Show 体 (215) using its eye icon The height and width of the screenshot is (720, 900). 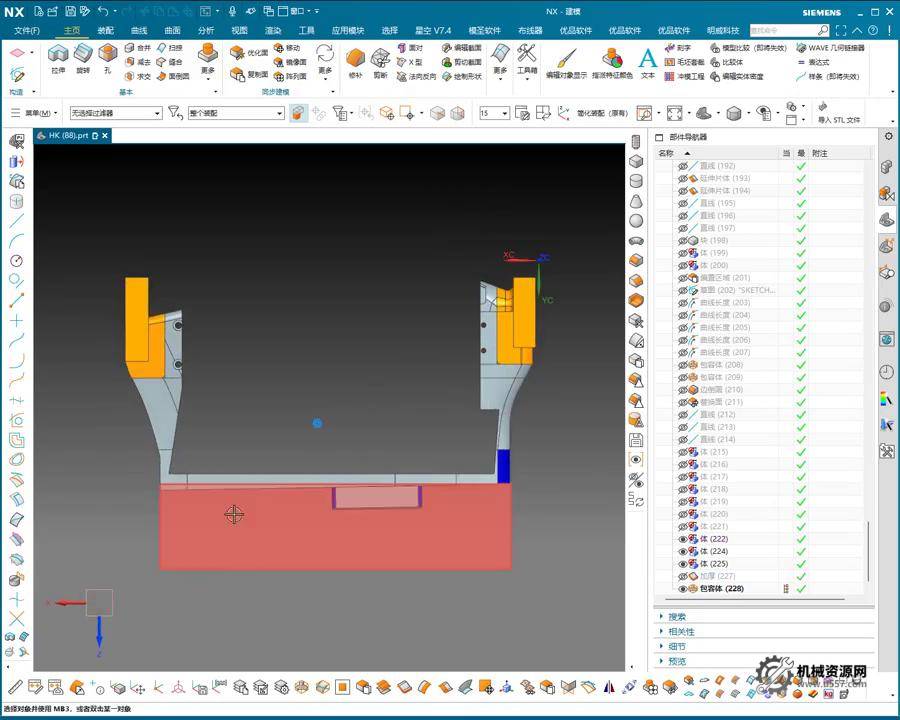pyautogui.click(x=684, y=452)
